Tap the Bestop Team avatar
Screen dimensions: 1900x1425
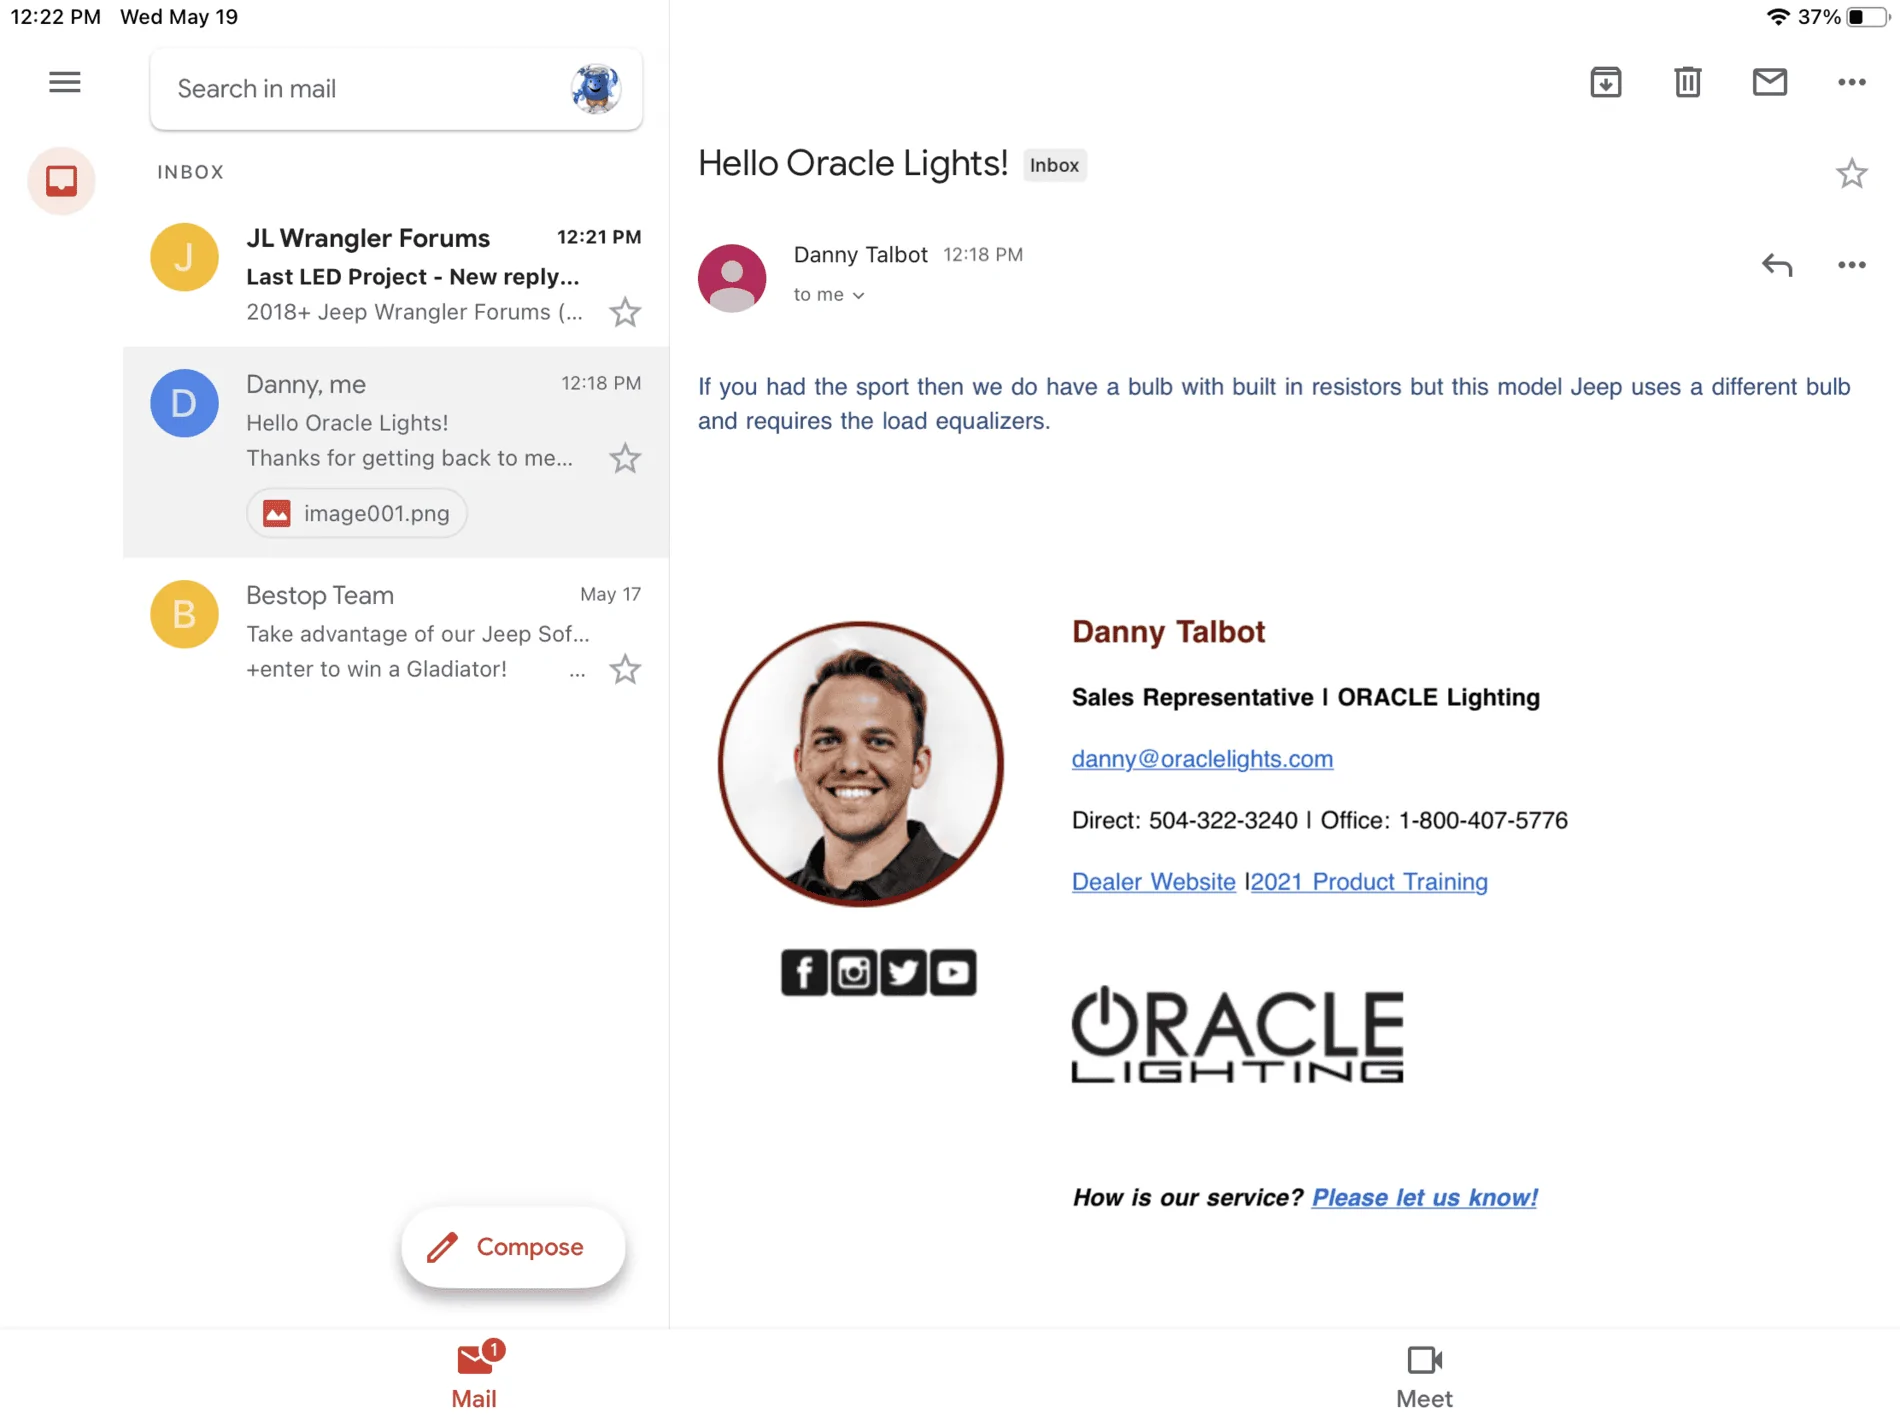pos(184,614)
